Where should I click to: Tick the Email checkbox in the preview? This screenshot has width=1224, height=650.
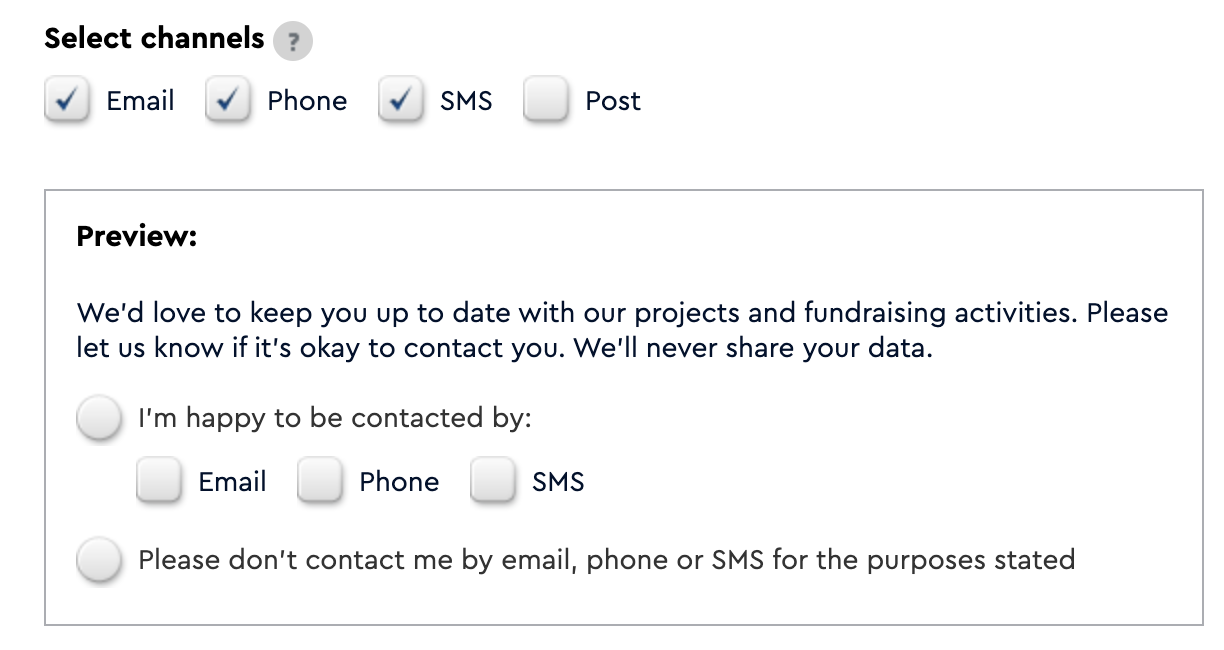coord(159,482)
